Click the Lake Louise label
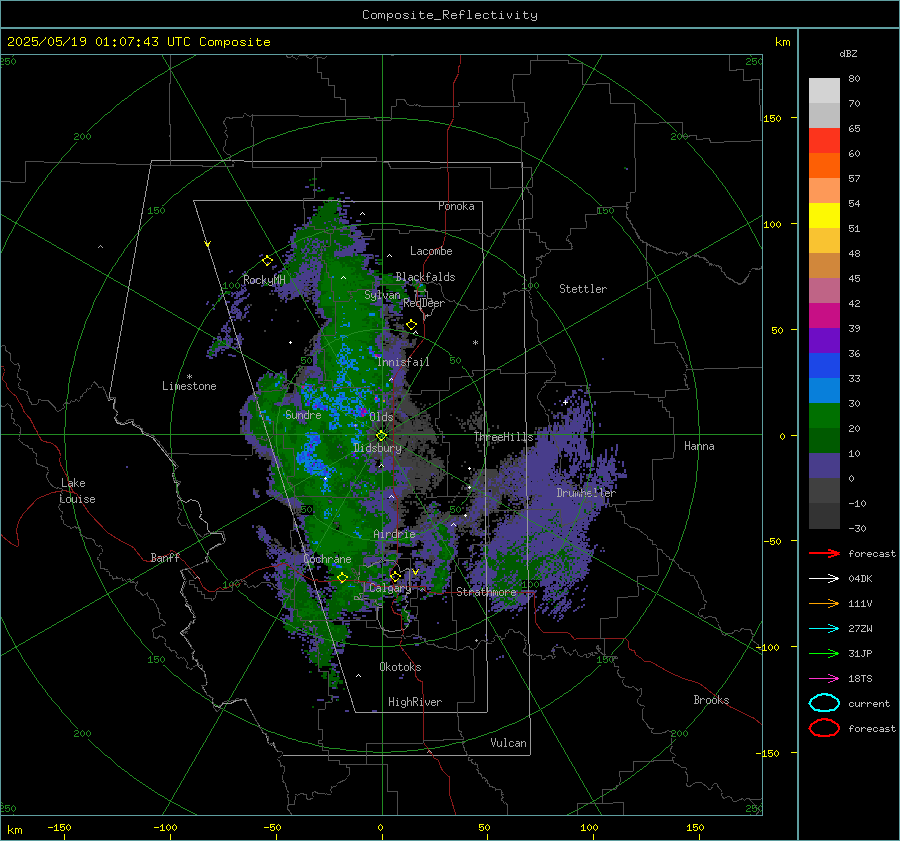 77,491
